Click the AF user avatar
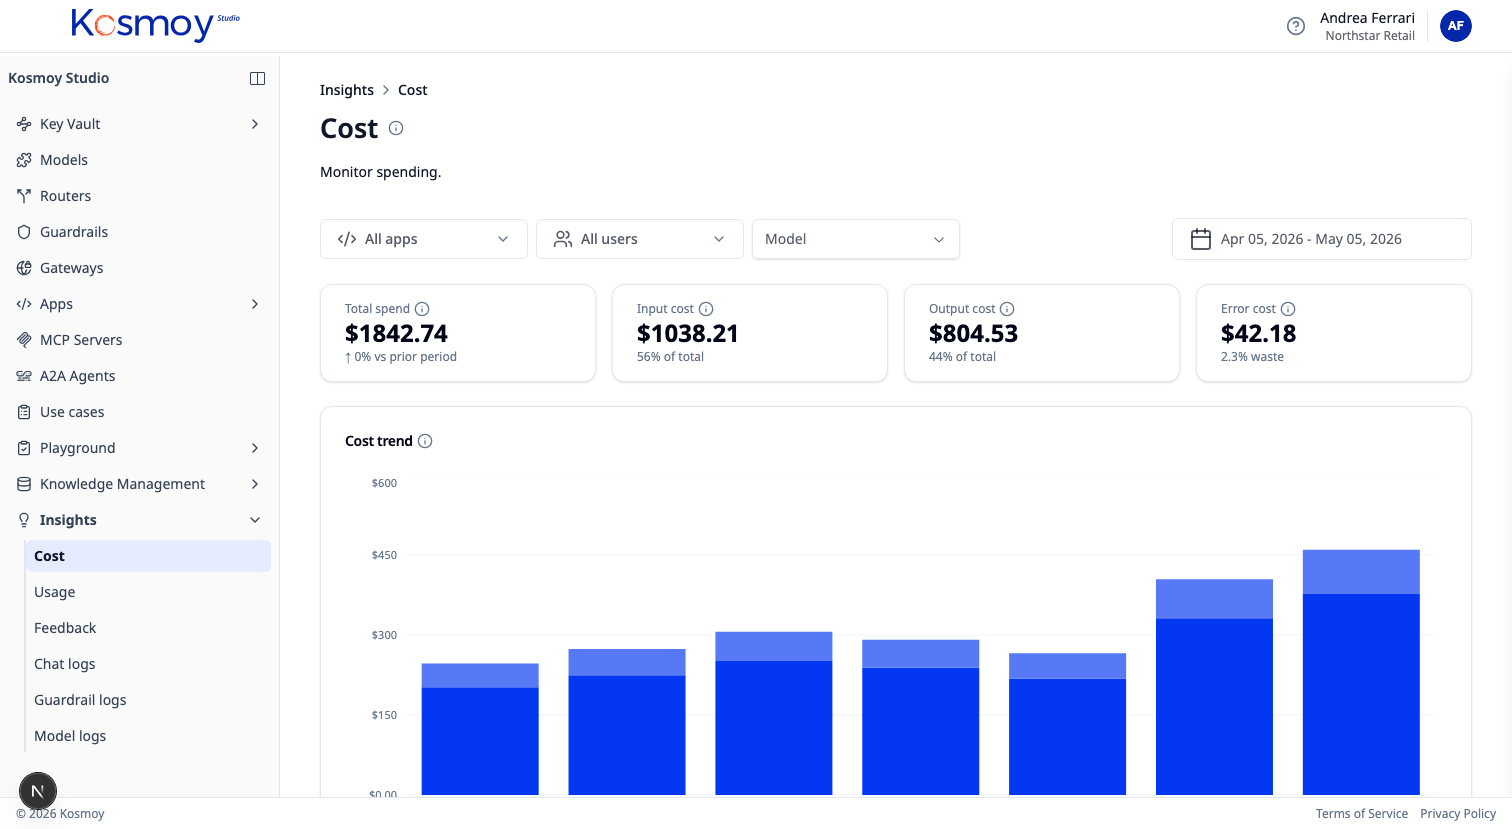This screenshot has width=1512, height=829. pos(1456,26)
